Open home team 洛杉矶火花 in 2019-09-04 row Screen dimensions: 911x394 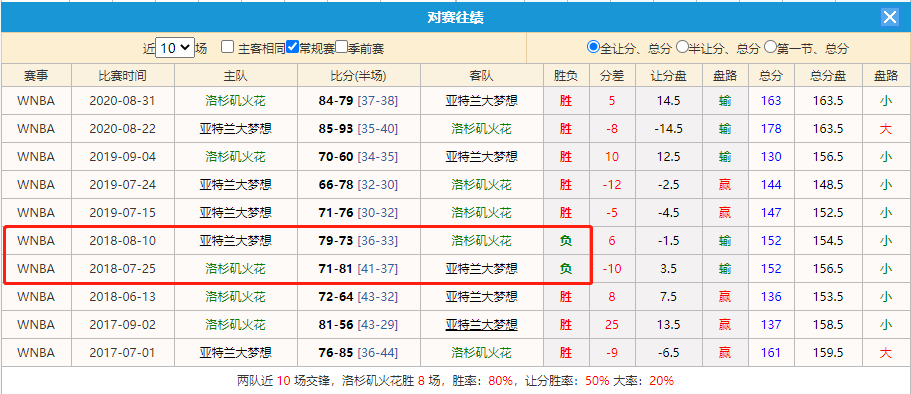pos(235,157)
